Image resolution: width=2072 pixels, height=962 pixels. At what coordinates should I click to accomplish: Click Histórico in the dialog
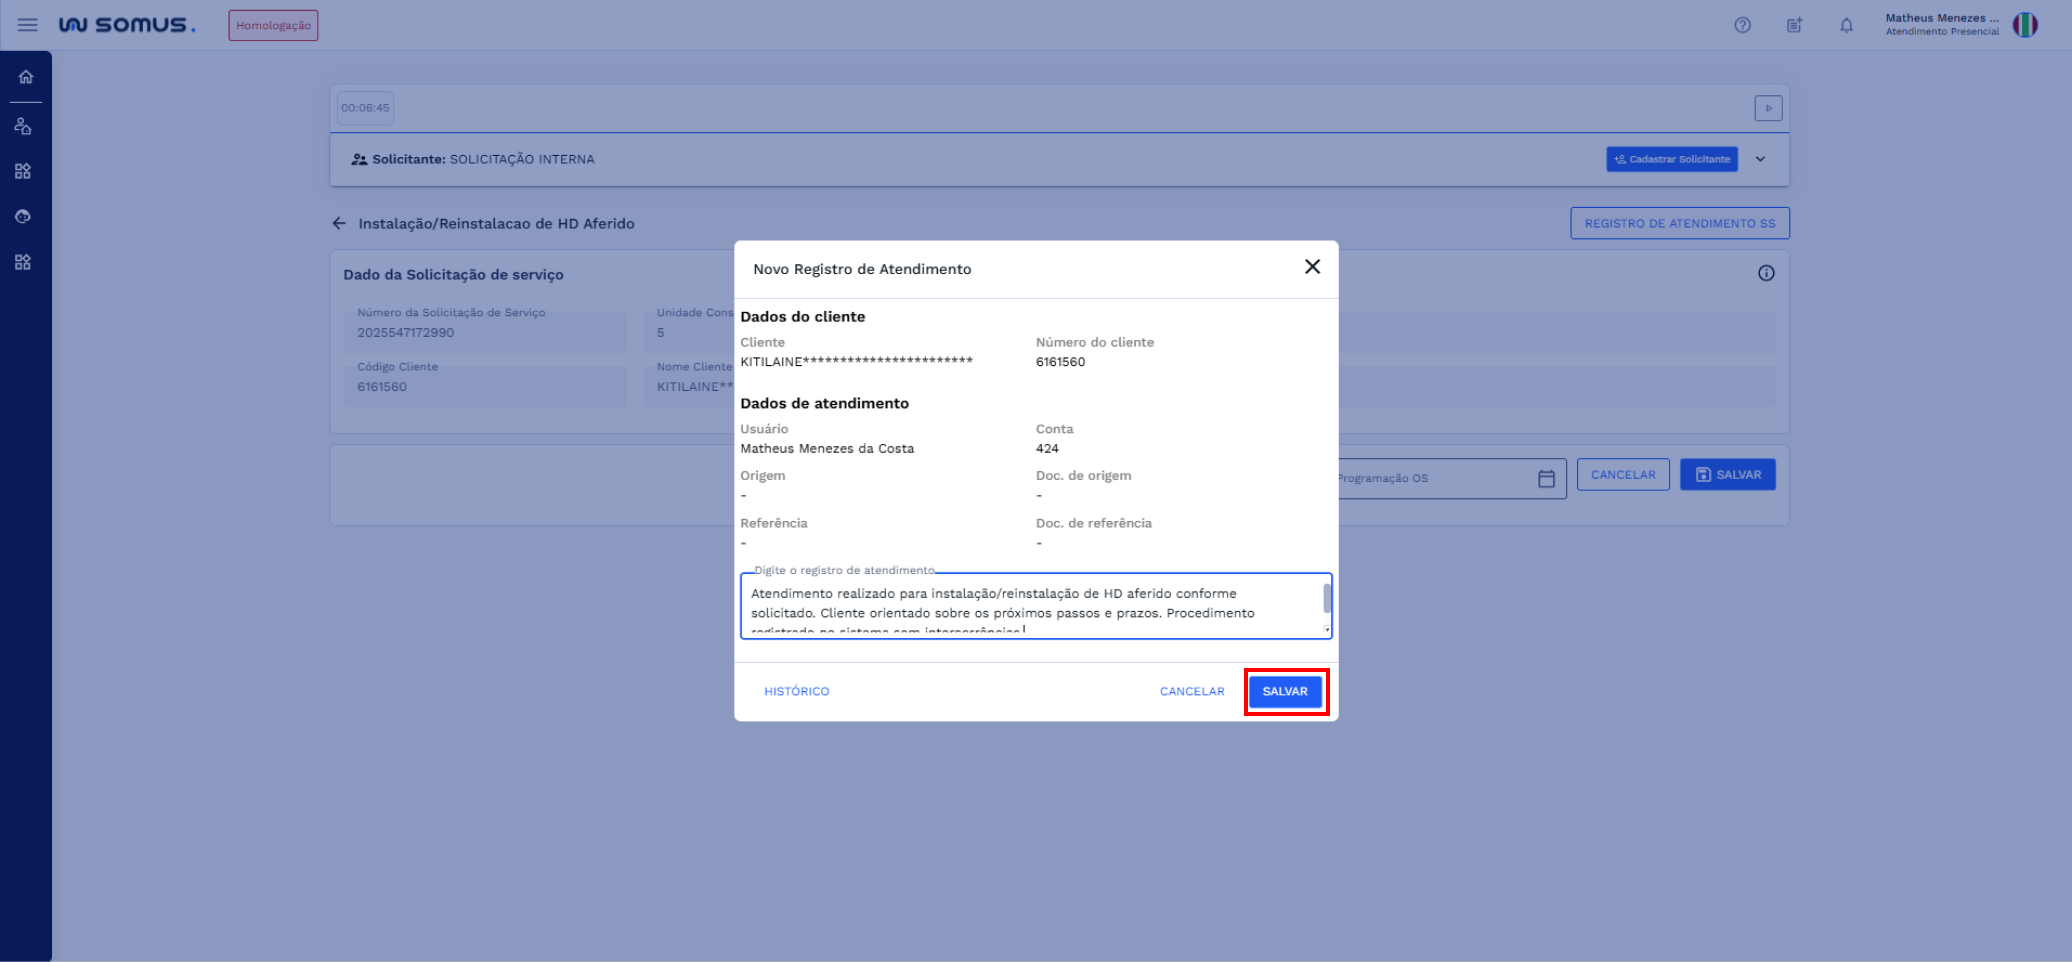click(796, 691)
